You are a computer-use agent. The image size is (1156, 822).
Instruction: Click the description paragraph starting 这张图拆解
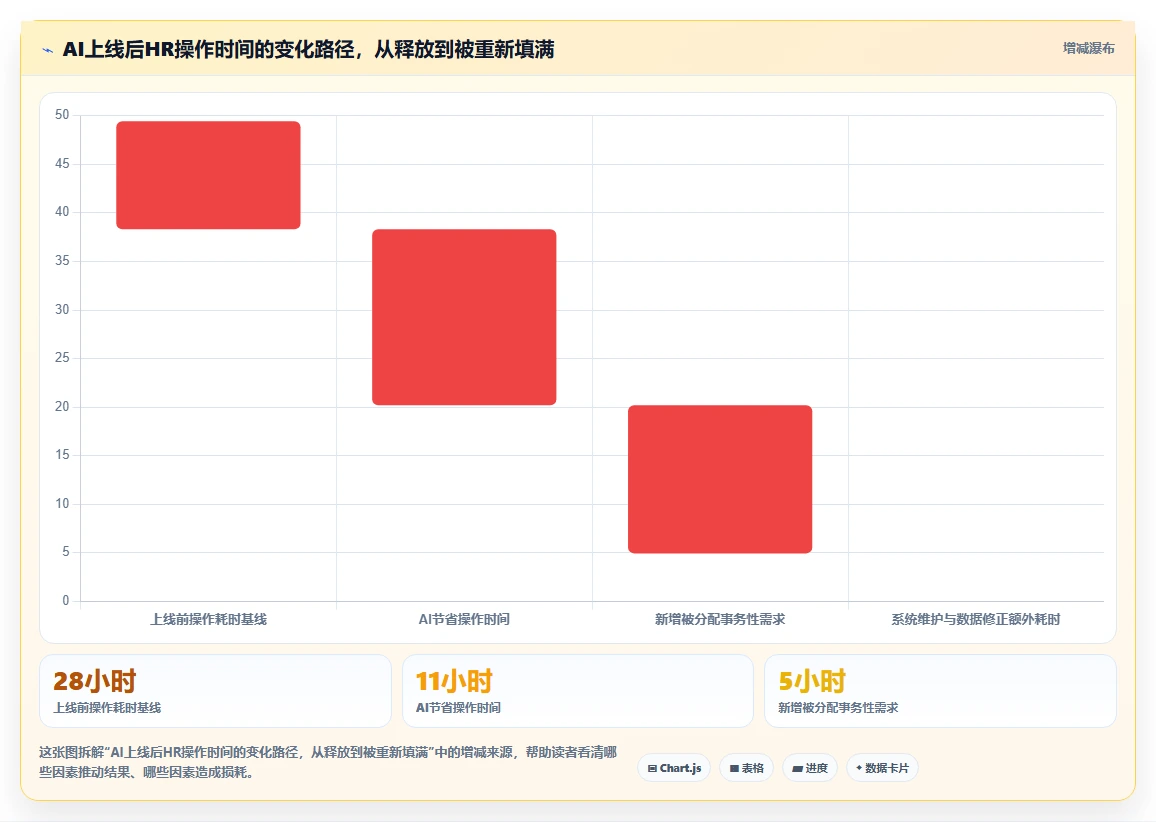pyautogui.click(x=328, y=762)
